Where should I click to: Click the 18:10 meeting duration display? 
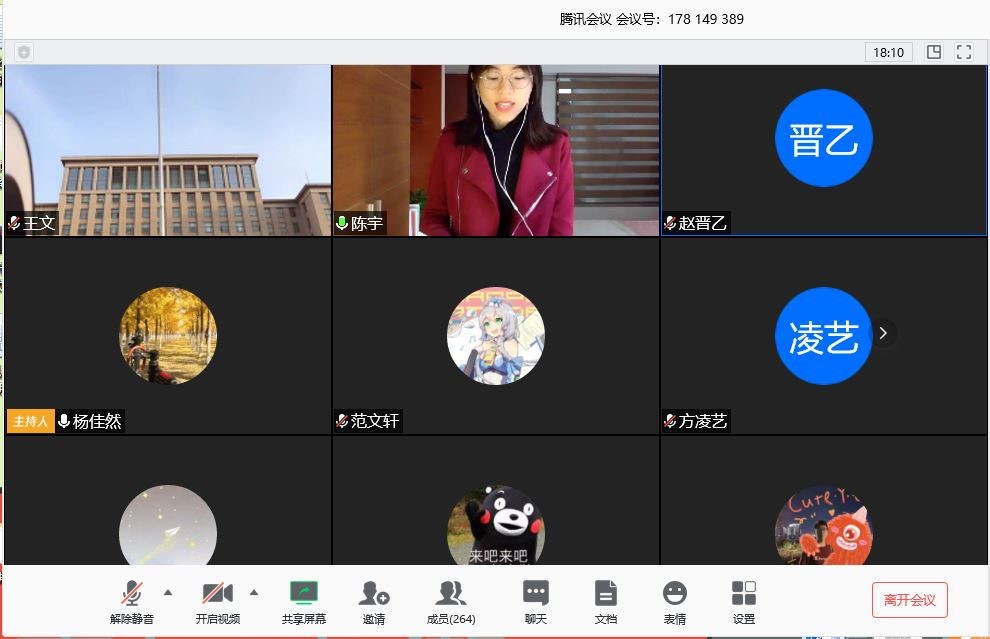[888, 52]
